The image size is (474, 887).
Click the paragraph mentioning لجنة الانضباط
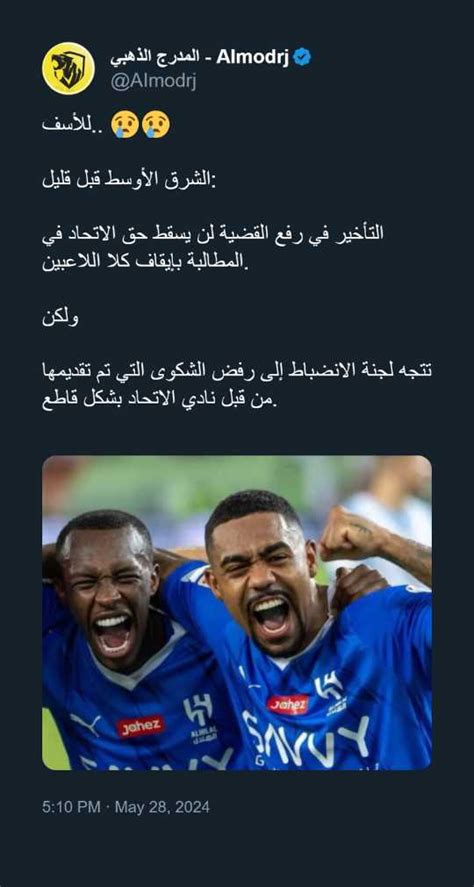pyautogui.click(x=236, y=387)
